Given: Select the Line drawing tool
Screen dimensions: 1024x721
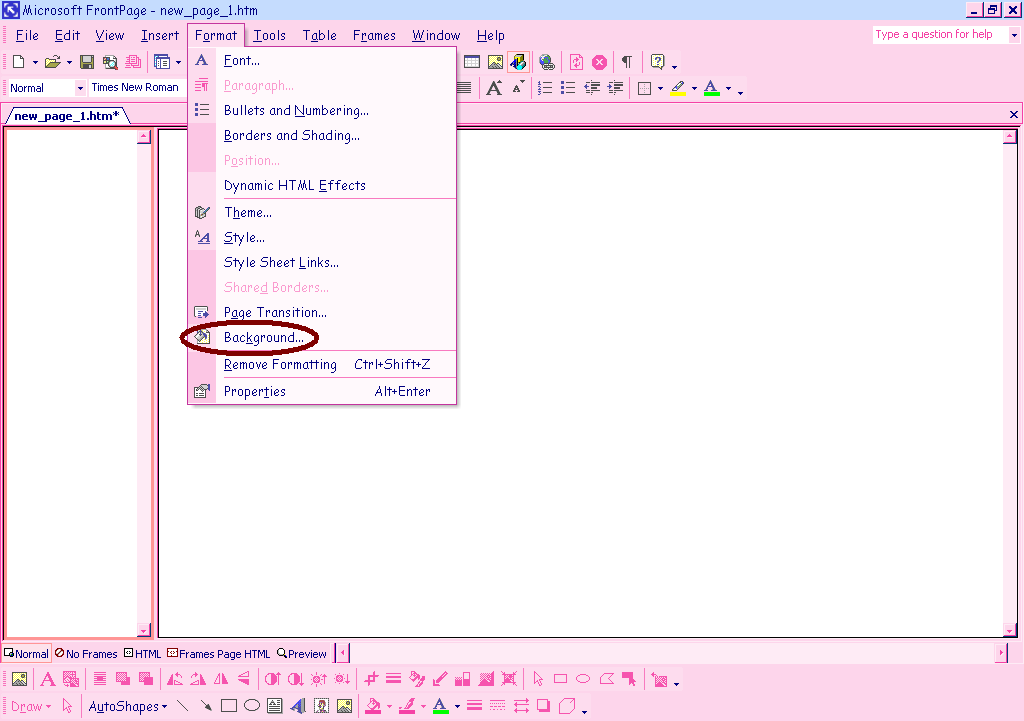Looking at the screenshot, I should click(x=183, y=706).
